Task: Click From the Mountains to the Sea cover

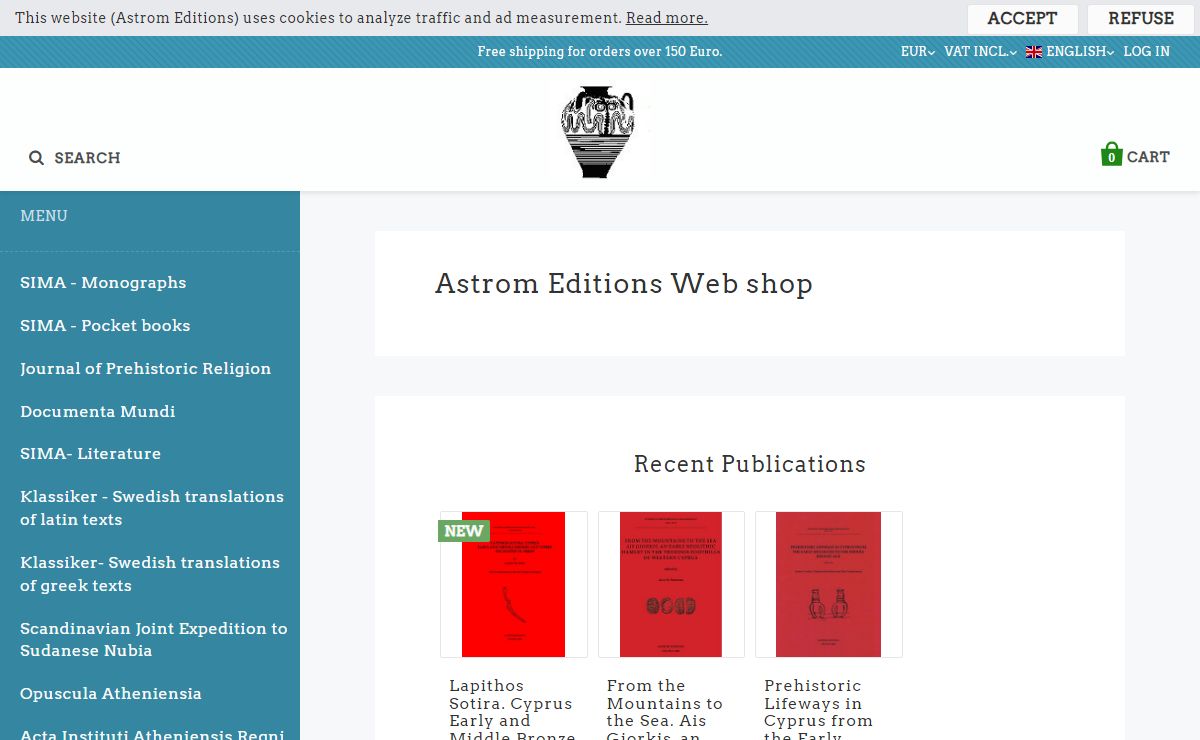Action: [x=671, y=585]
